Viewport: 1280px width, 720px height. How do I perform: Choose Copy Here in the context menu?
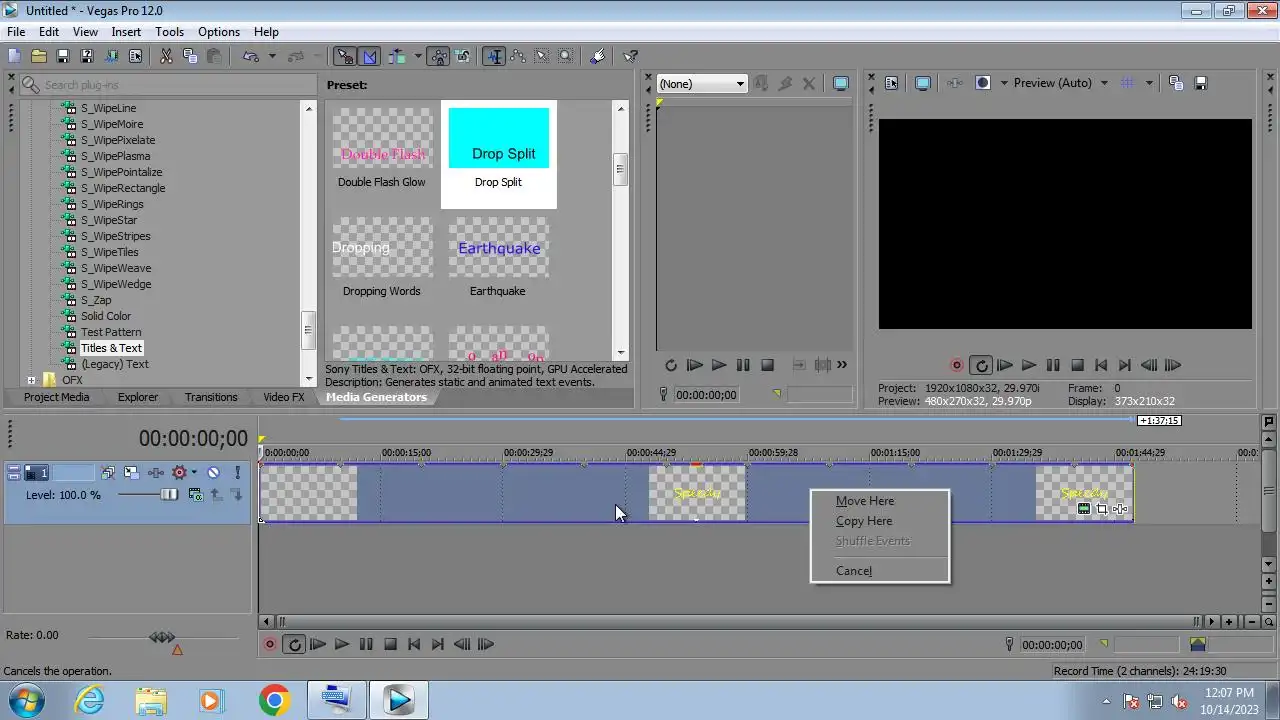(864, 521)
